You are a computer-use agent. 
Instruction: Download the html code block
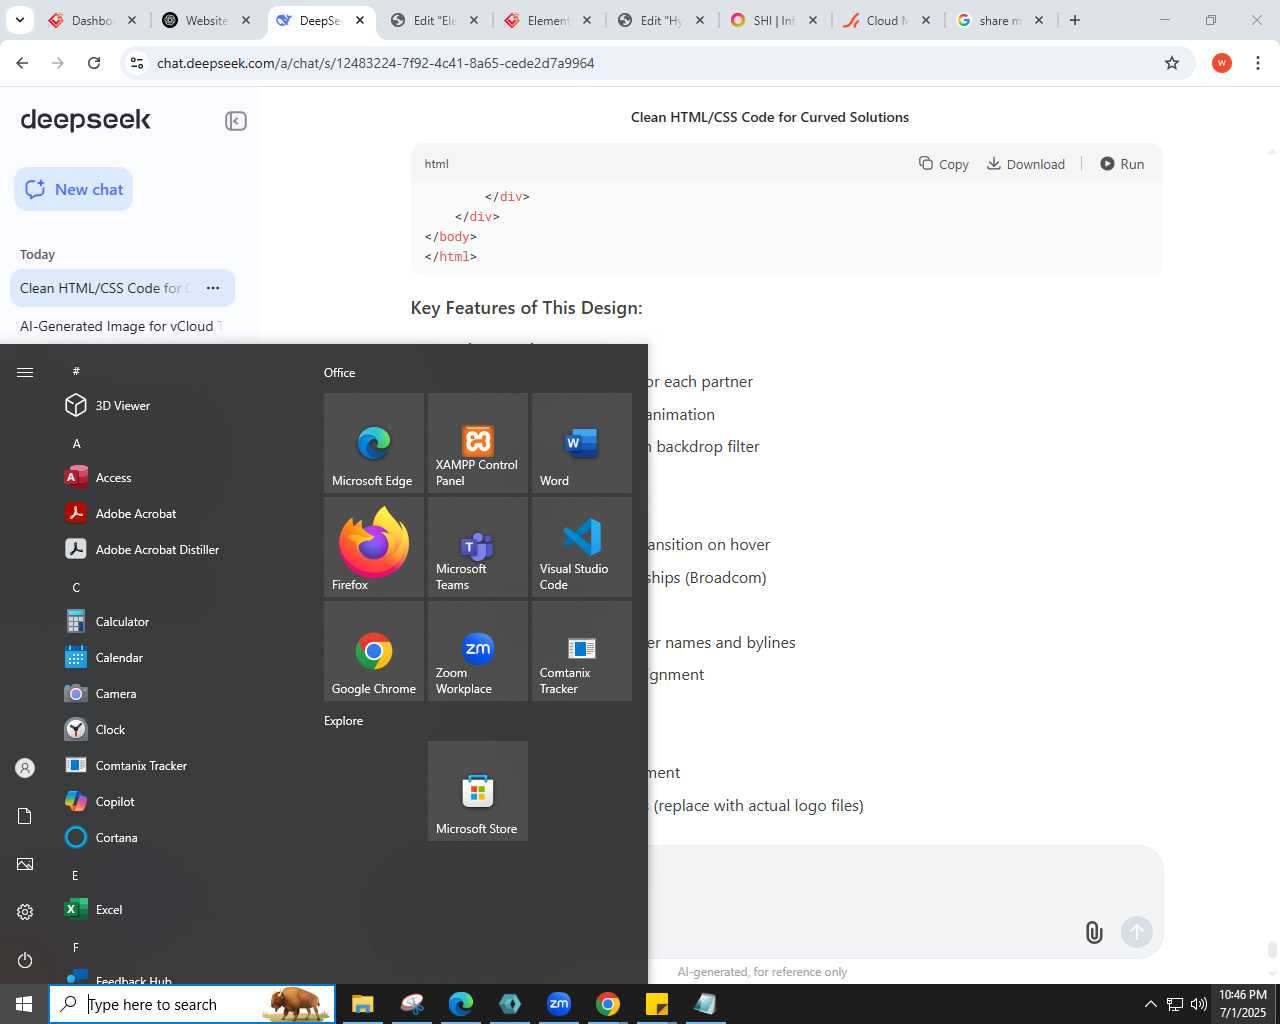[1026, 164]
